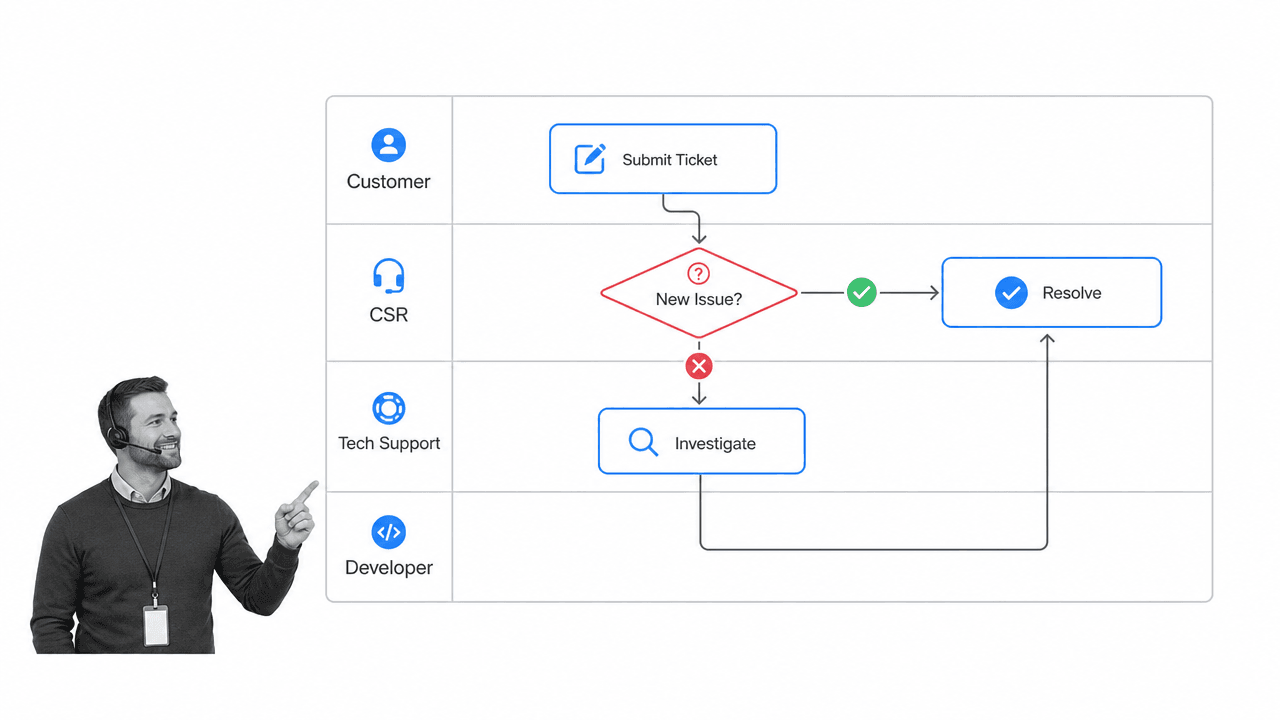This screenshot has width=1280, height=720.
Task: Click the pencil edit icon in Submit Ticket
Action: click(590, 158)
